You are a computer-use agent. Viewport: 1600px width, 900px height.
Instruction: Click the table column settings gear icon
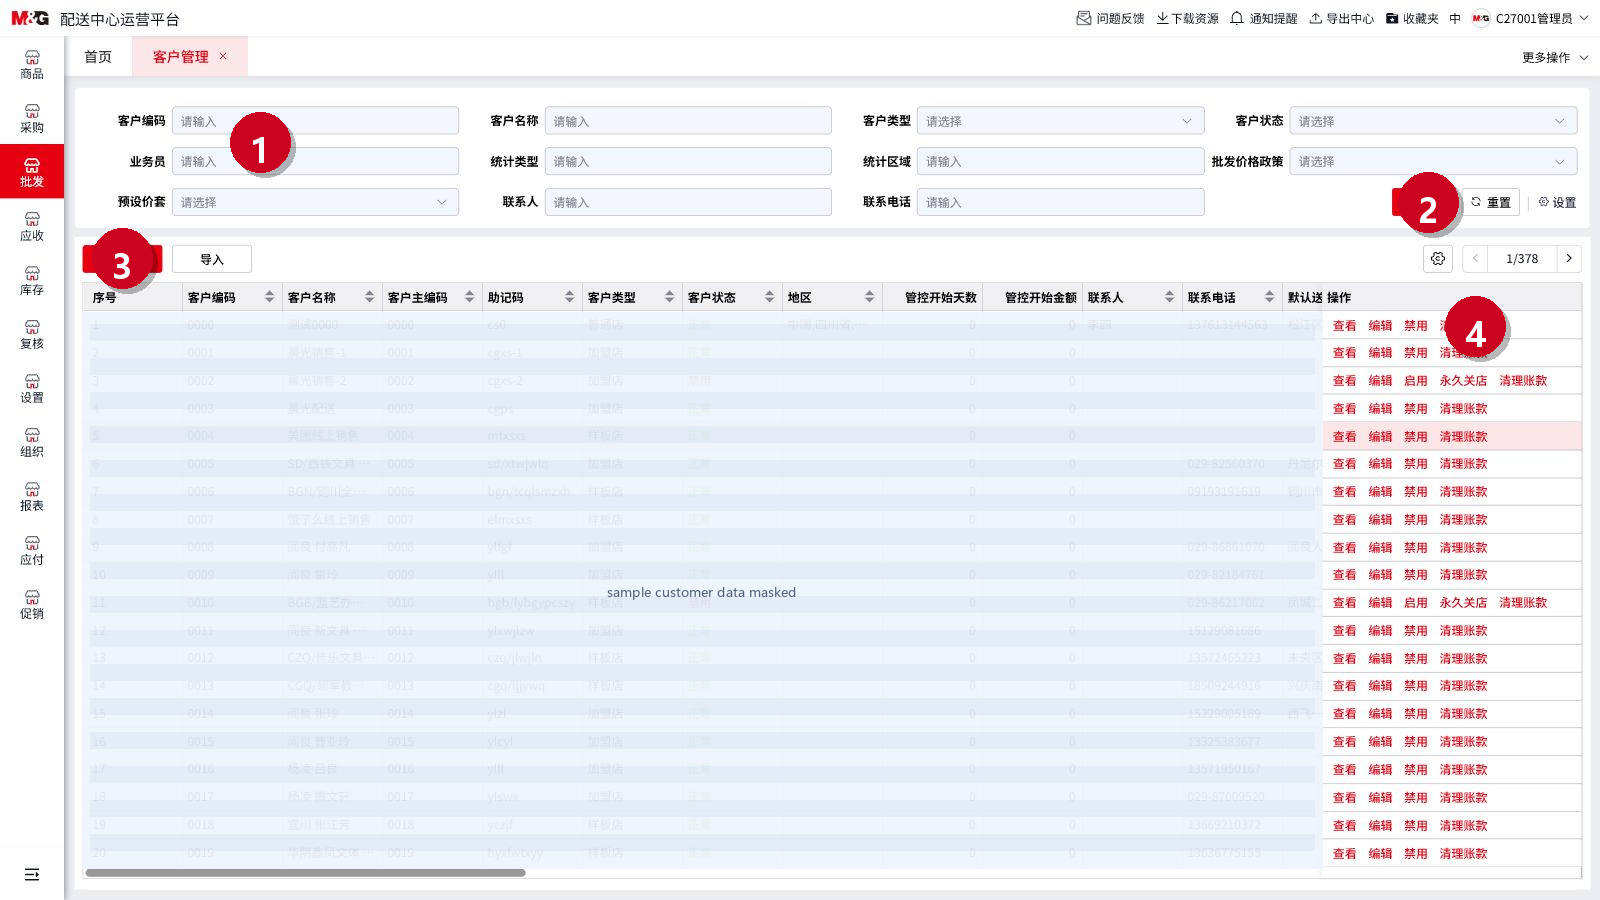1438,259
